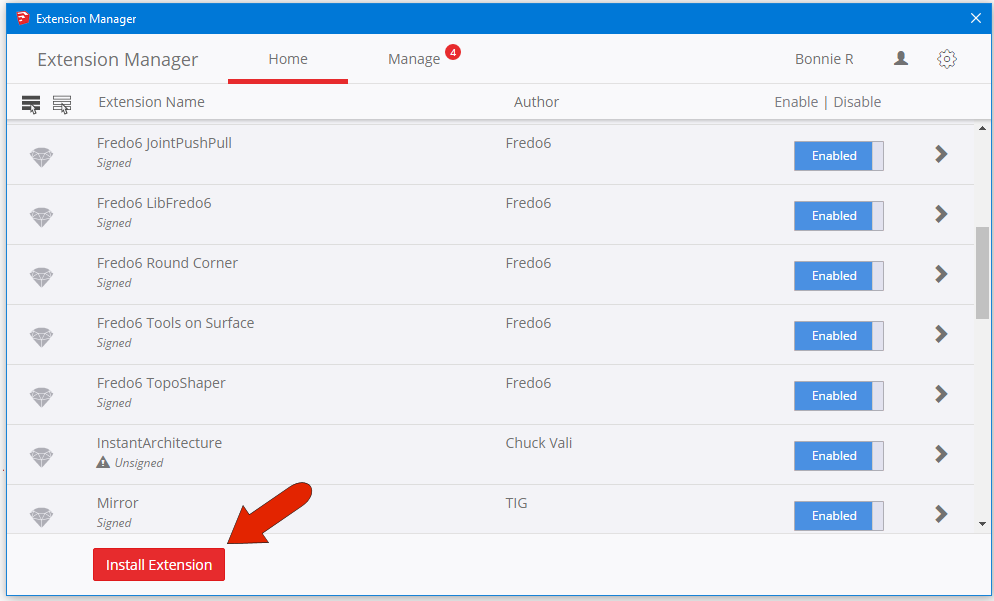The height and width of the screenshot is (601, 994).
Task: Select gem icon for Fredo6 TopoShaper
Action: click(42, 396)
